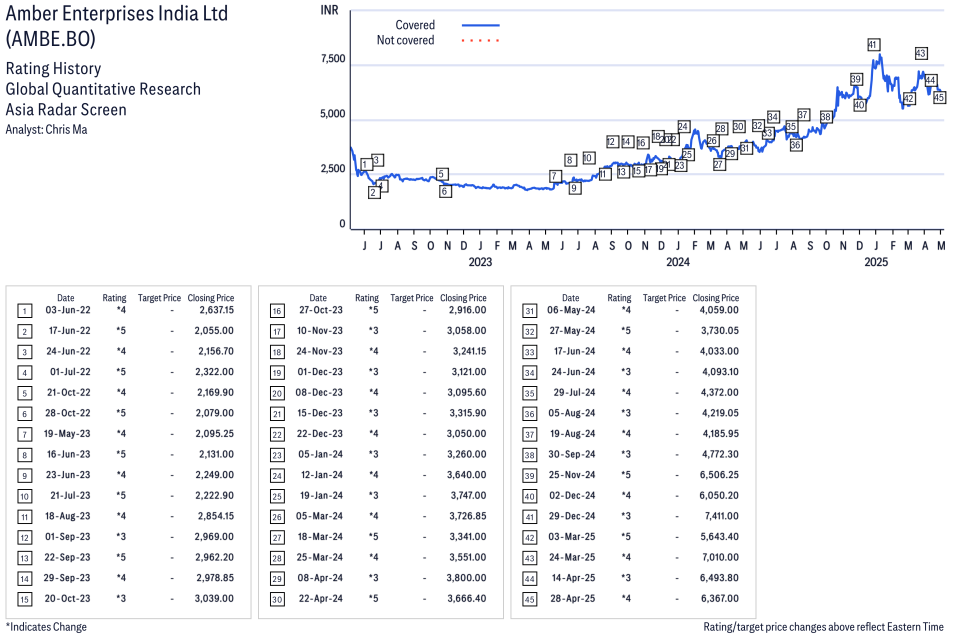955x634 pixels.
Task: Click closing price 4,059.00
Action: pyautogui.click(x=719, y=310)
